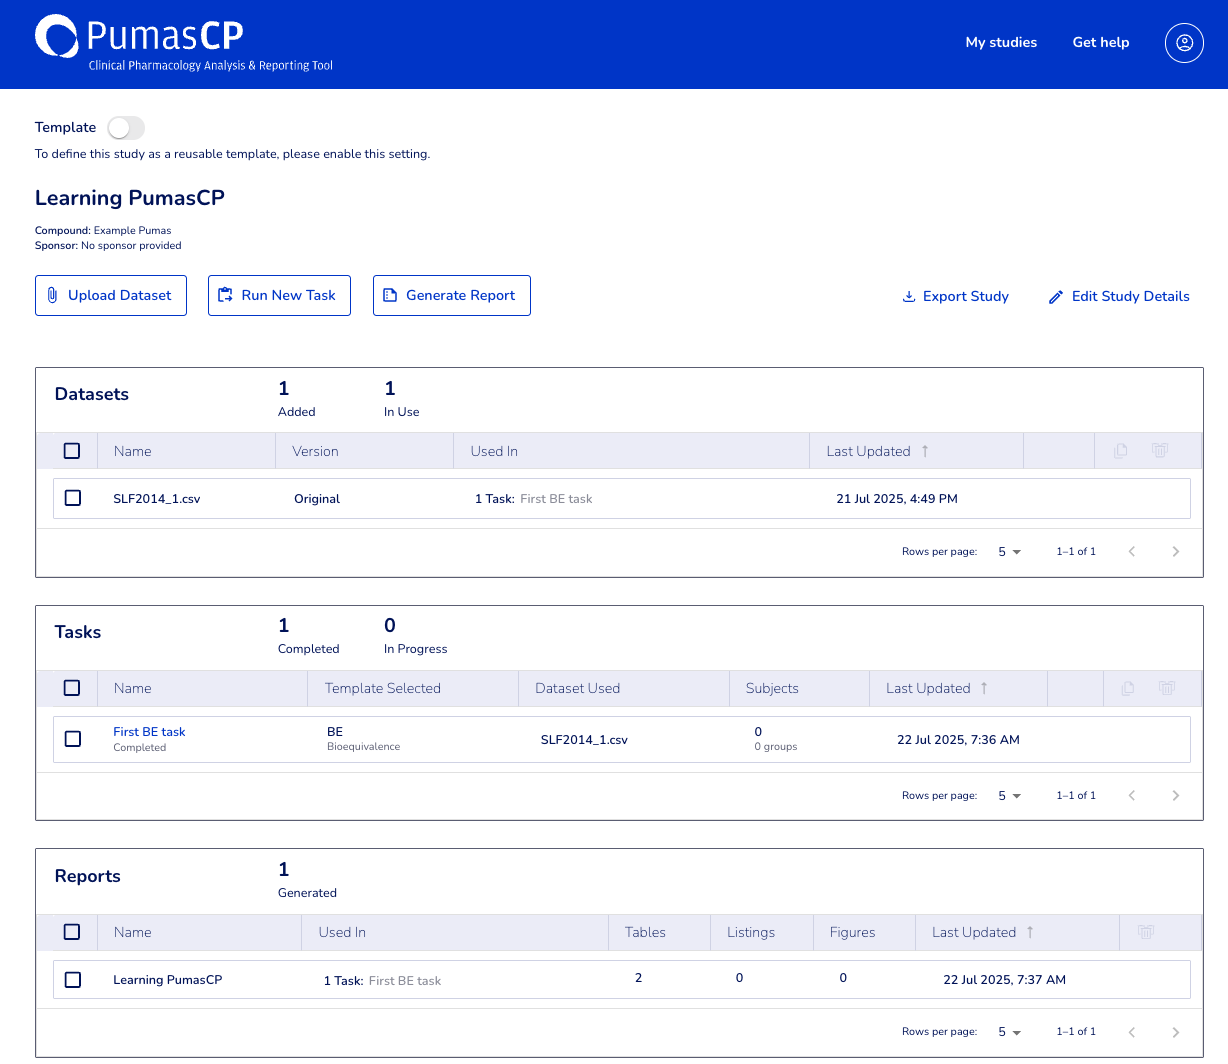Screen dimensions: 1228x1064
Task: Tick the Learning PumasCP report checkbox
Action: 73,980
